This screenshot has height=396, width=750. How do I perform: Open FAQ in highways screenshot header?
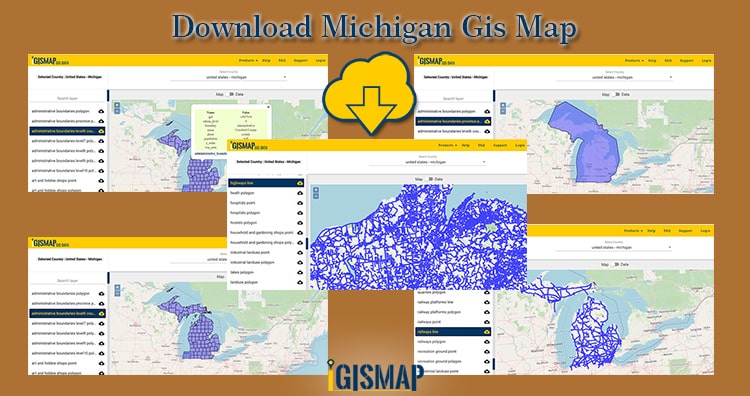481,145
